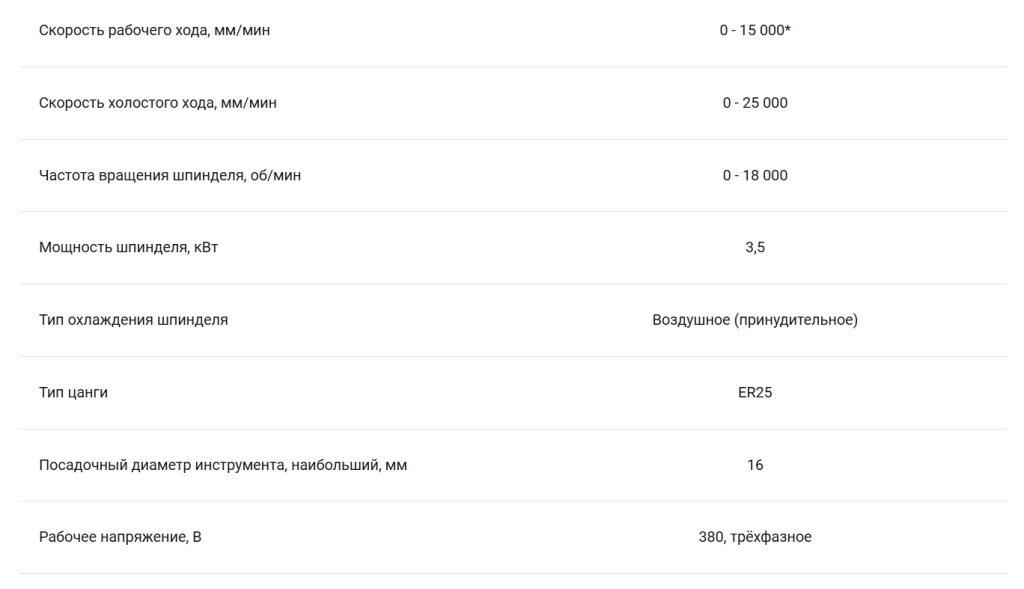Click the label 'Рабочее напряжение, В'
Viewport: 1024px width, 589px height.
click(120, 537)
